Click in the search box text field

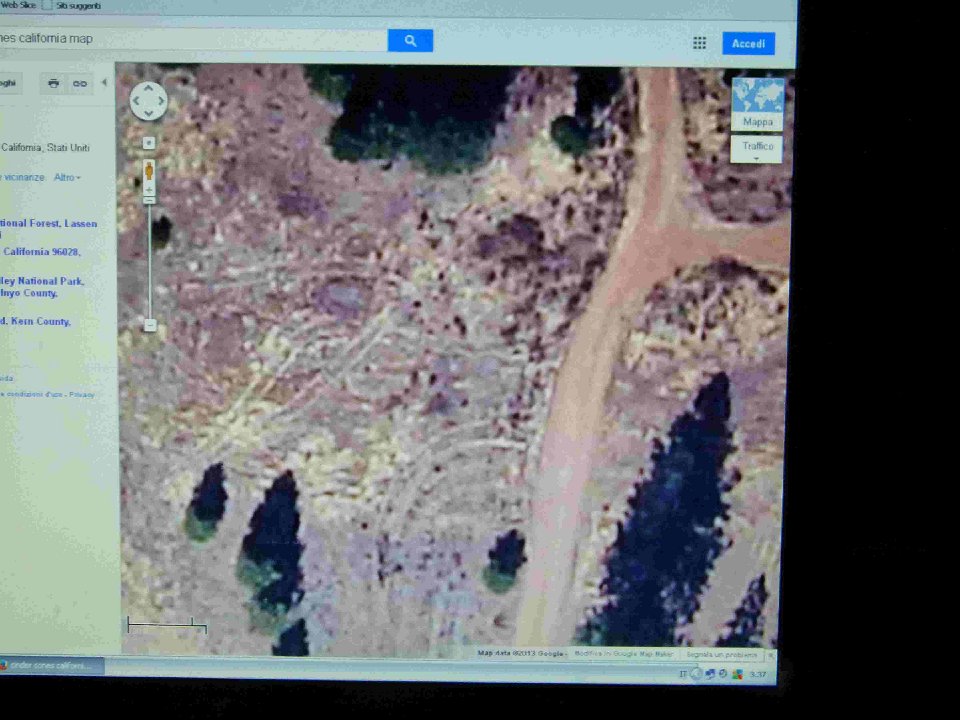193,39
